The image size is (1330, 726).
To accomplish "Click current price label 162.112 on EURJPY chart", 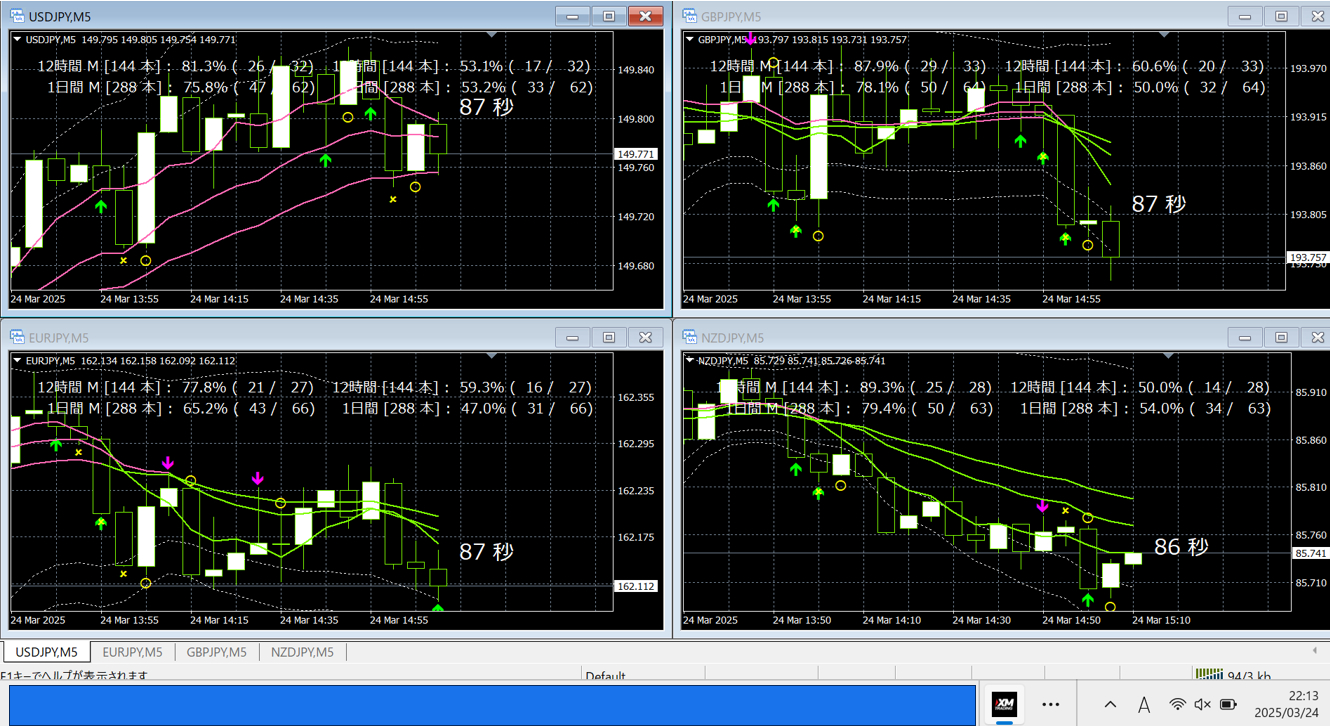I will (637, 586).
